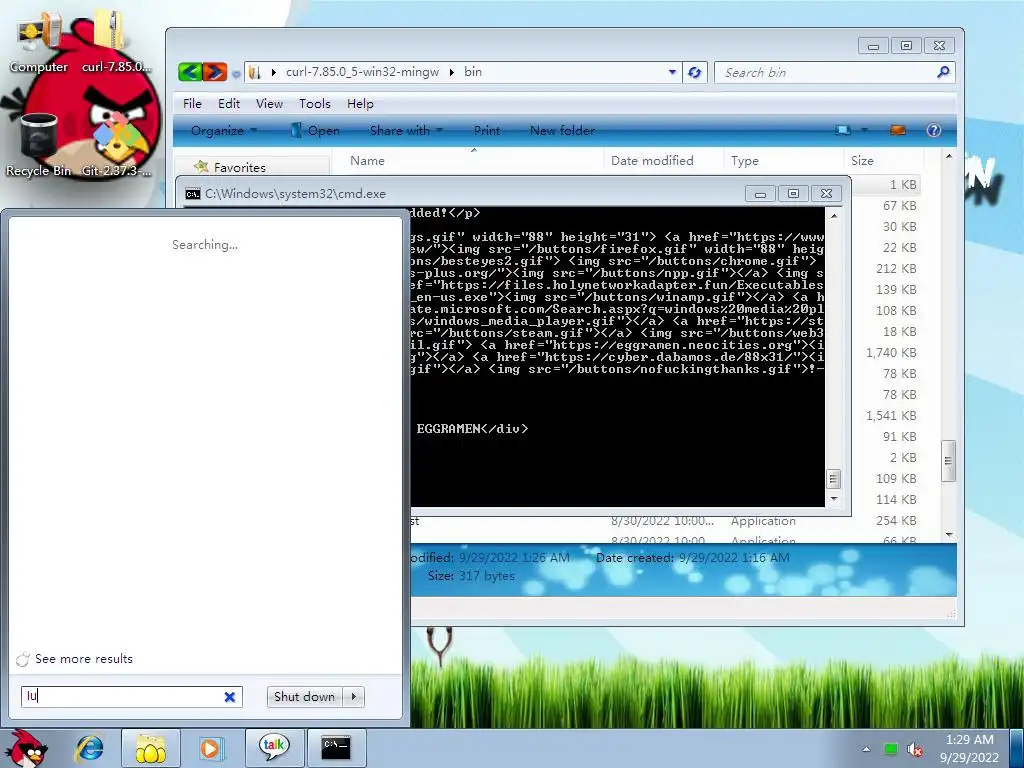Launch Internet Explorer from the taskbar

coord(89,748)
